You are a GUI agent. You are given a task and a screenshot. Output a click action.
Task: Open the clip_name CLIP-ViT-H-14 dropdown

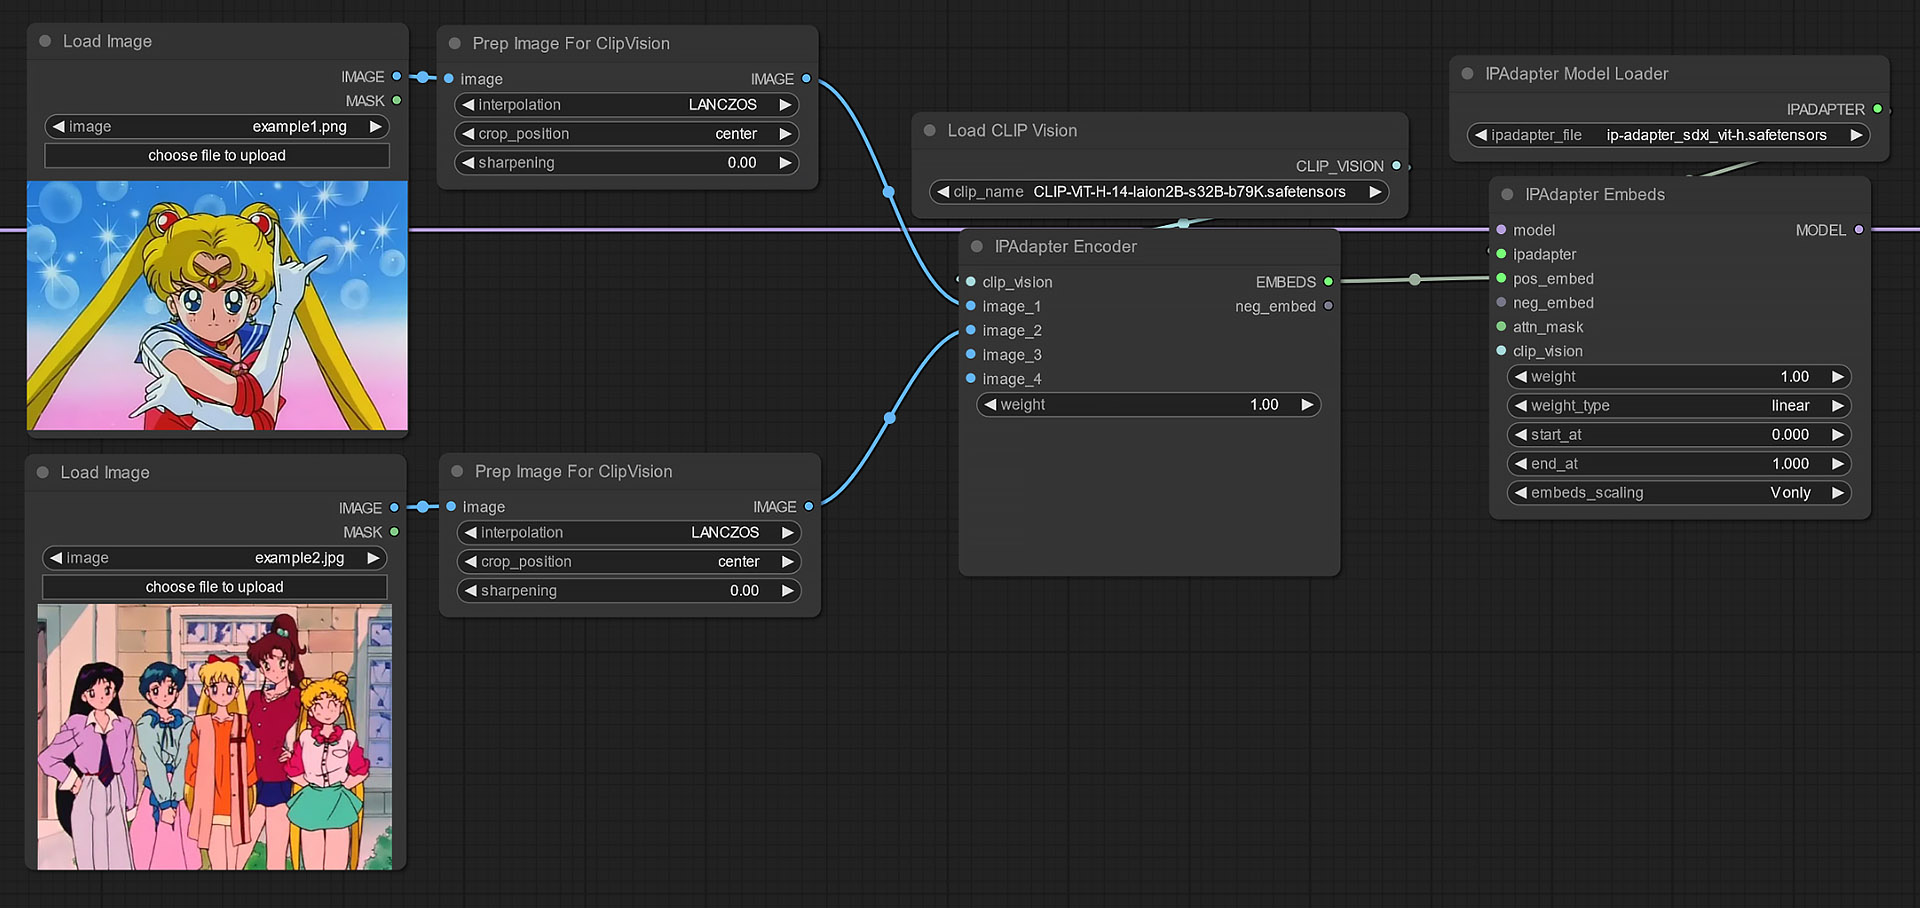pos(1159,192)
